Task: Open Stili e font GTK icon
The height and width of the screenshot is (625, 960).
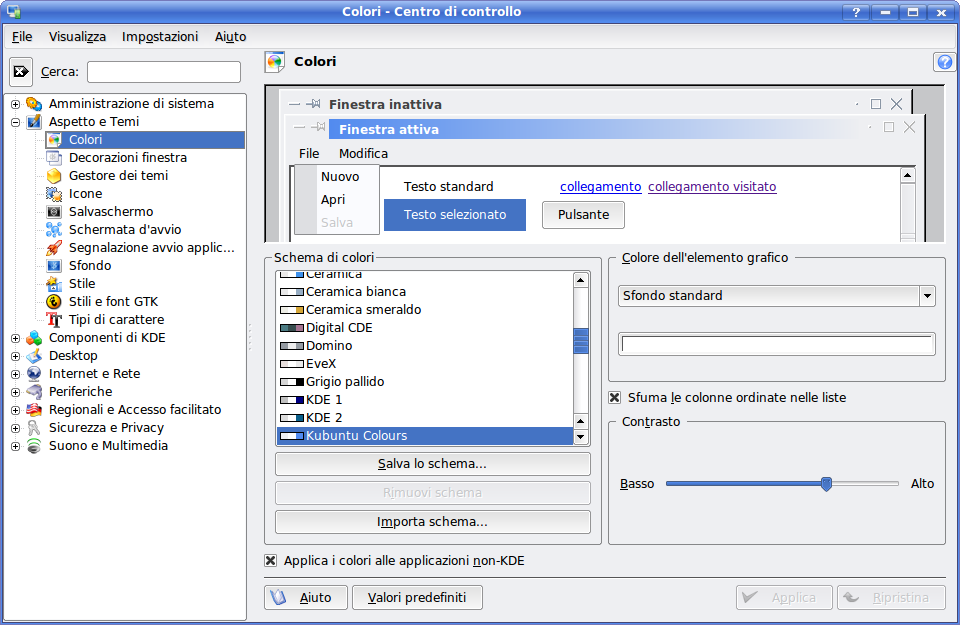Action: (54, 302)
